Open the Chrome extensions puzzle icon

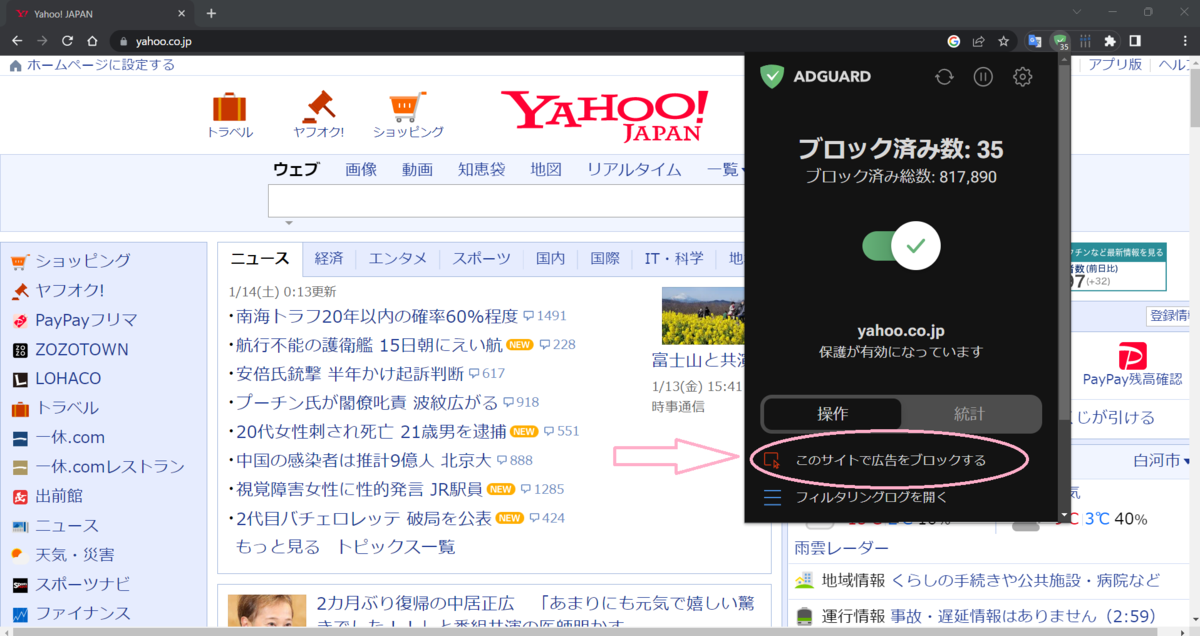click(1110, 41)
